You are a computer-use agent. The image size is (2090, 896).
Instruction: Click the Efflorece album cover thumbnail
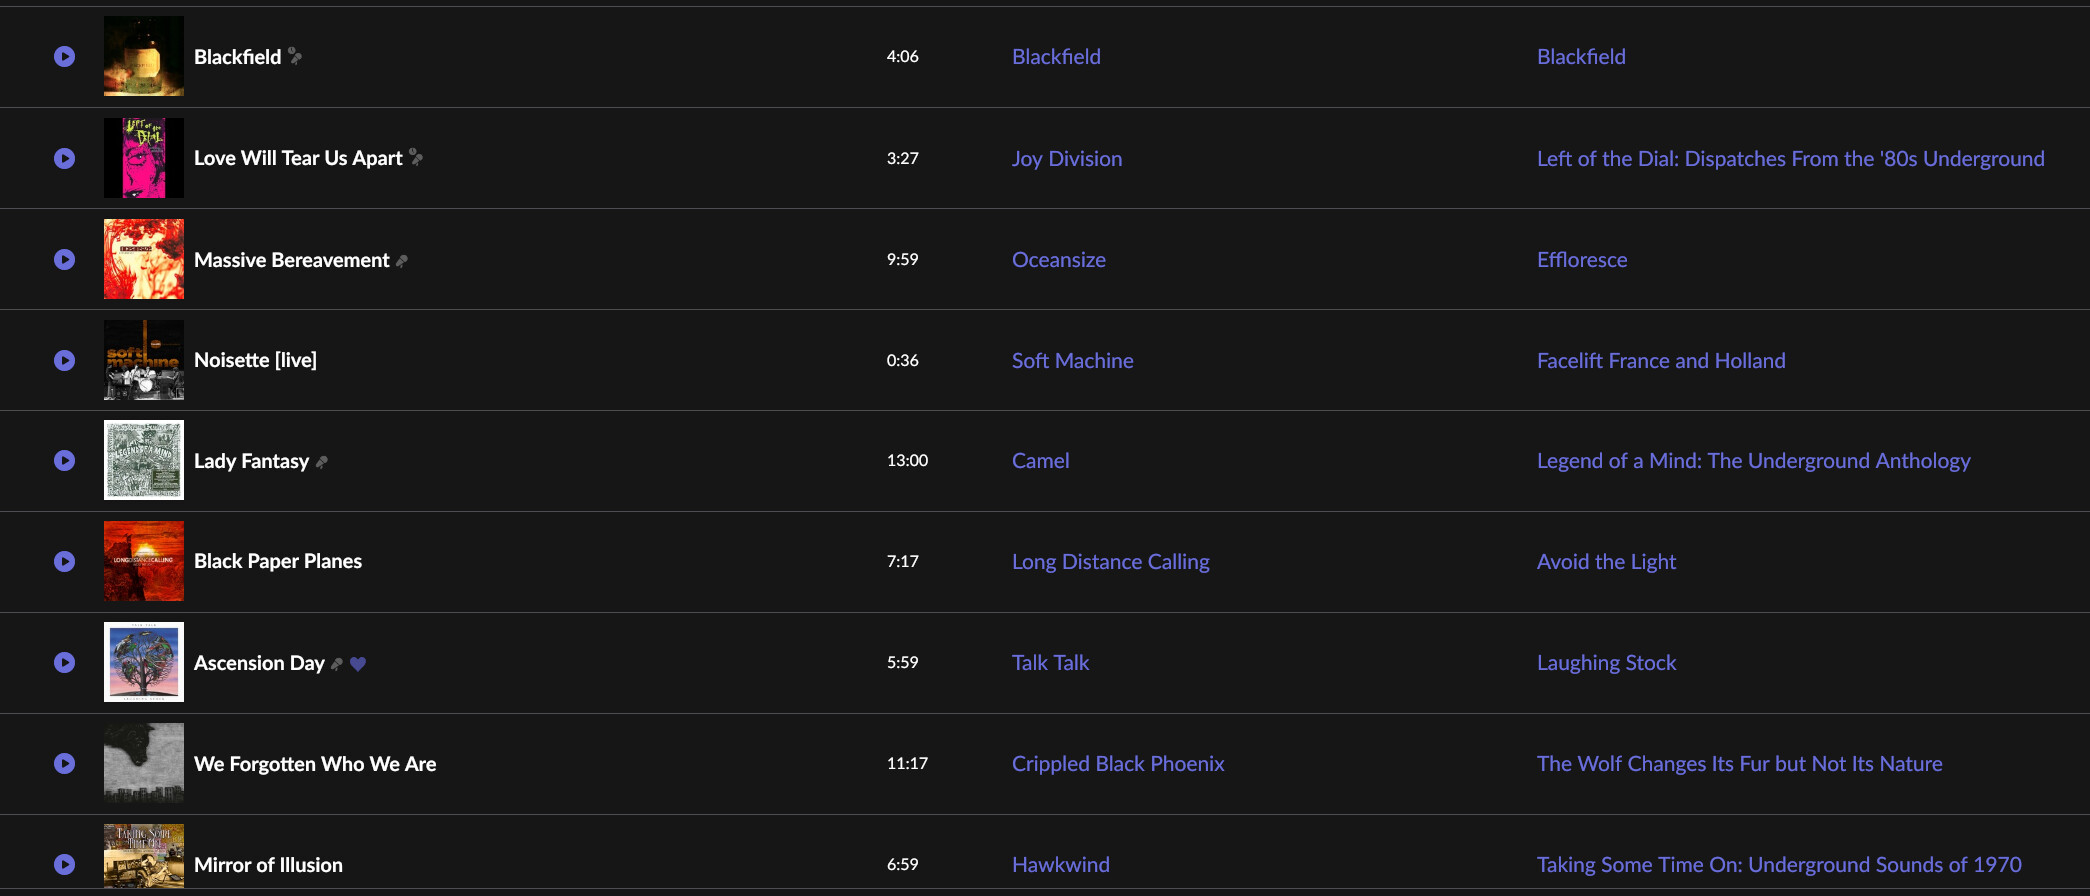144,259
